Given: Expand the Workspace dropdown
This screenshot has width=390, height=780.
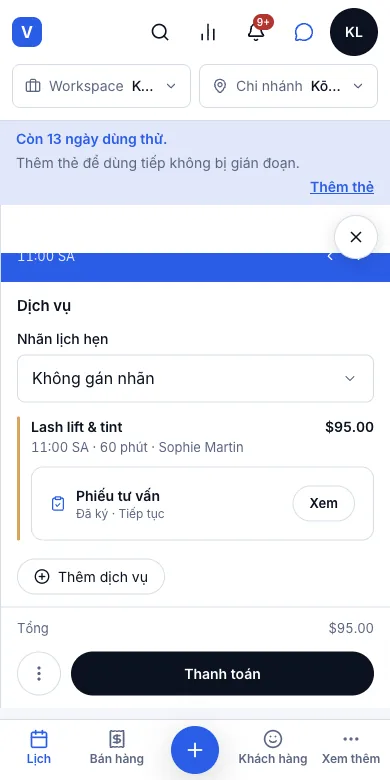Looking at the screenshot, I should click(x=101, y=86).
